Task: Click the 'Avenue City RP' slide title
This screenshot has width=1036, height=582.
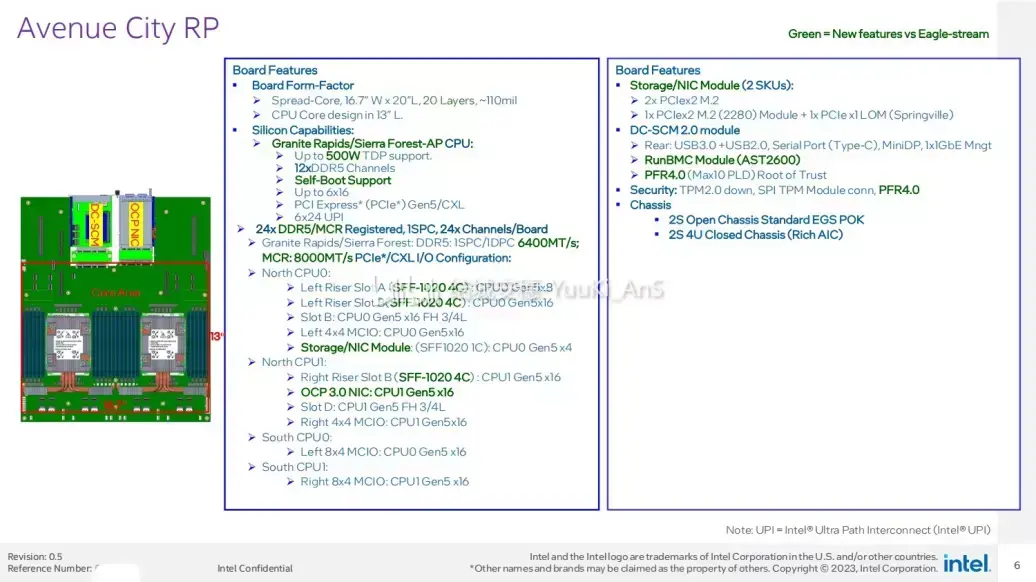Action: [118, 28]
